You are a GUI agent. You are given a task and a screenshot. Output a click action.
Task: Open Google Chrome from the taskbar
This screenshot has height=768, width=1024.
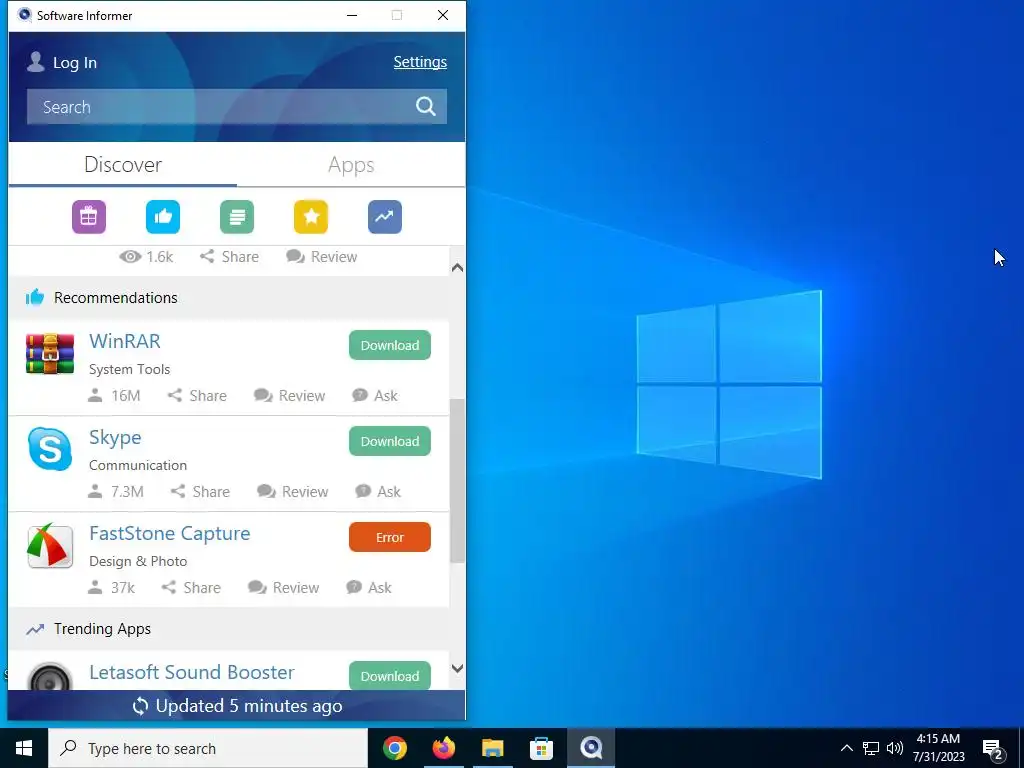tap(394, 748)
